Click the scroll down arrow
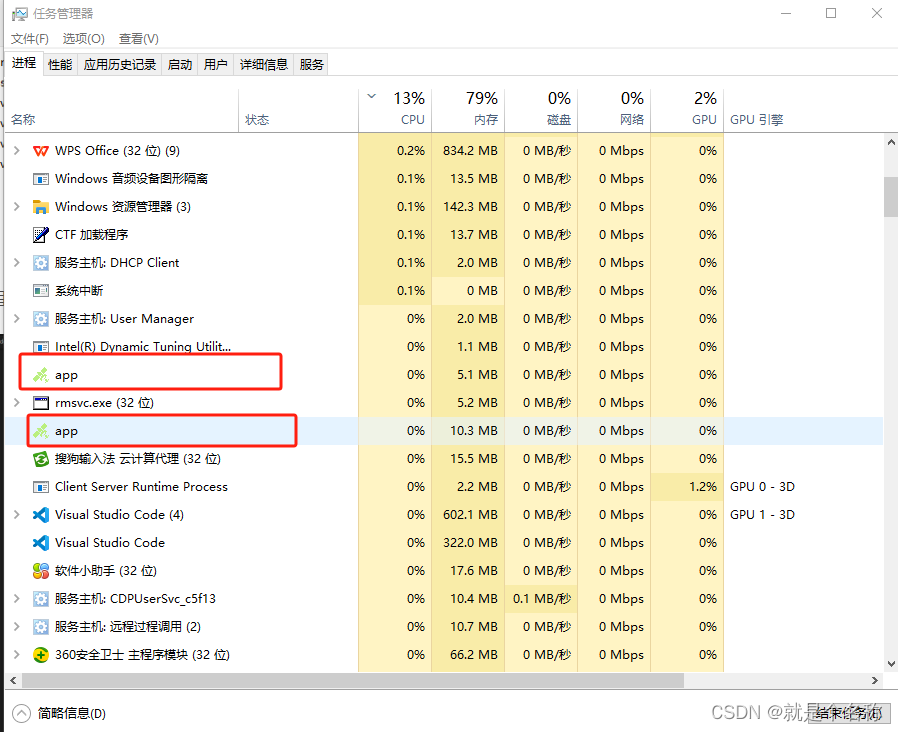Image resolution: width=898 pixels, height=732 pixels. coord(891,664)
